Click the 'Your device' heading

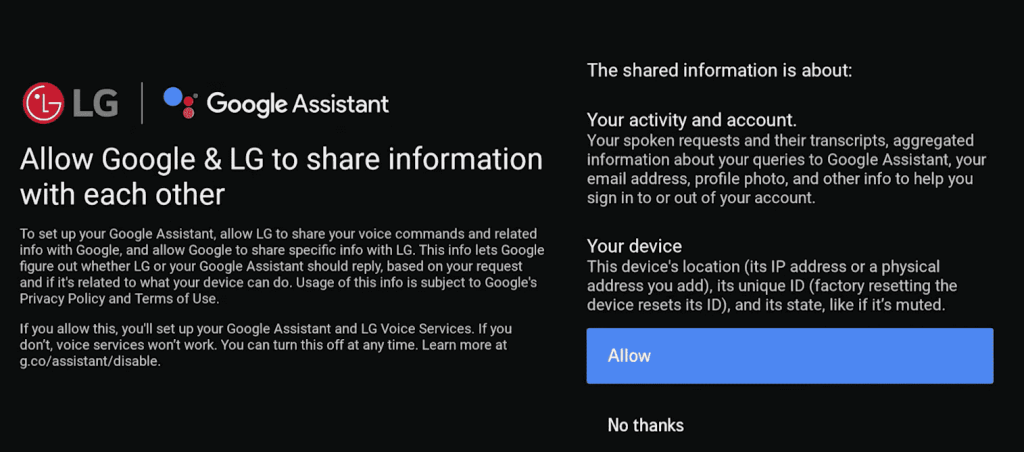tap(634, 246)
